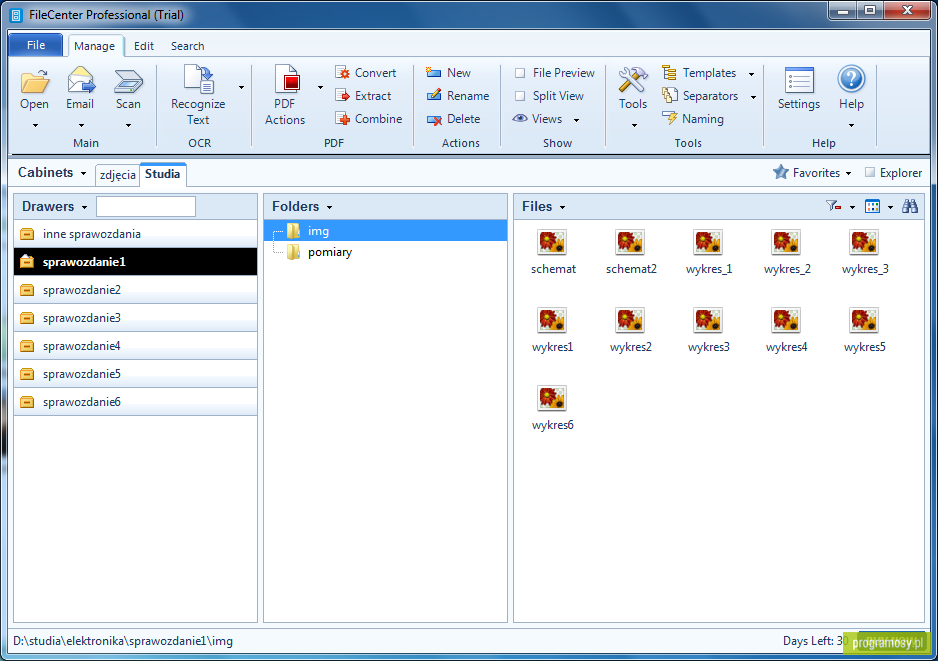
Task: Click the Scan scanner icon
Action: click(x=128, y=81)
